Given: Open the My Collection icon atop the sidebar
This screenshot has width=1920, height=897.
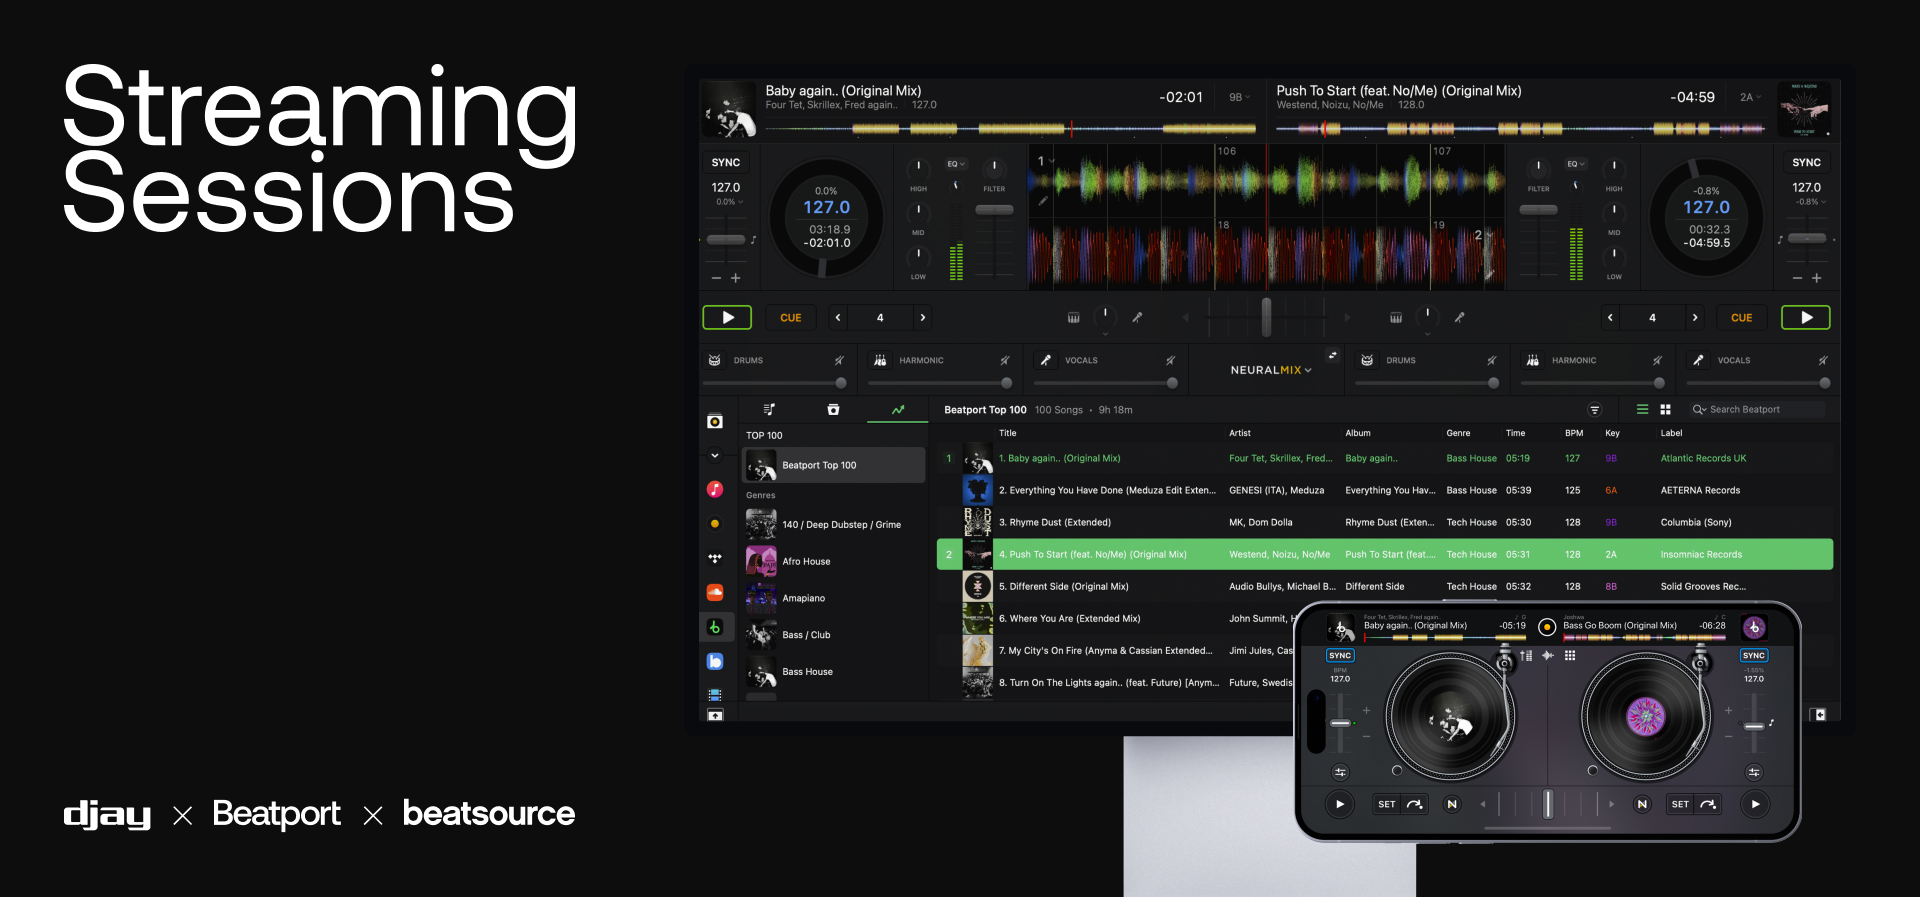Looking at the screenshot, I should click(x=715, y=422).
